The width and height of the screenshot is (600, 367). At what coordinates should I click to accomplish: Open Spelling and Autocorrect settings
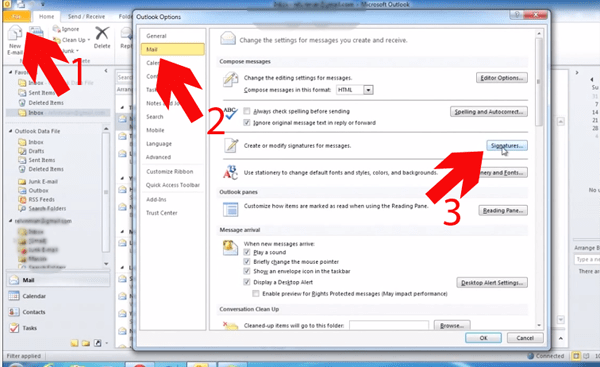coord(489,112)
